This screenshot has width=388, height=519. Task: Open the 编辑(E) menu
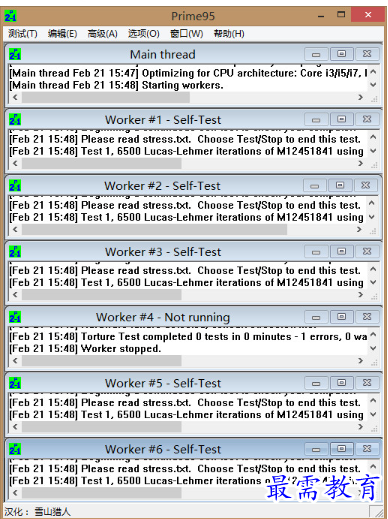[x=62, y=33]
